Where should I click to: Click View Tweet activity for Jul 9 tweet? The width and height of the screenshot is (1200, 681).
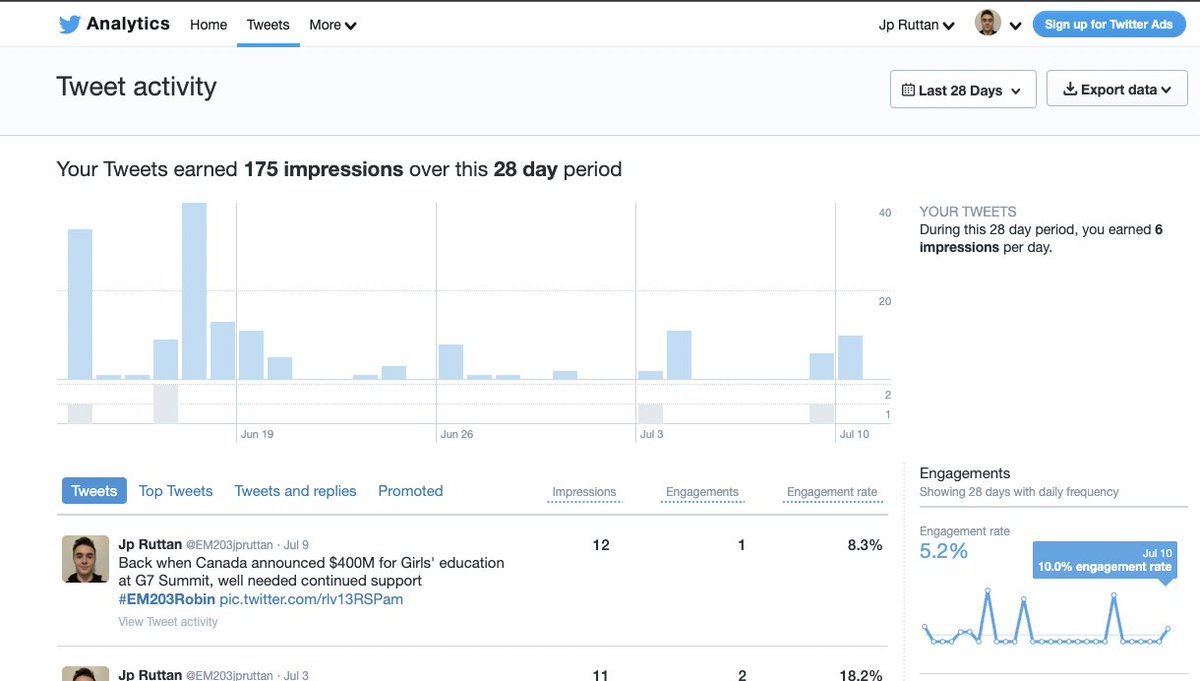point(168,622)
